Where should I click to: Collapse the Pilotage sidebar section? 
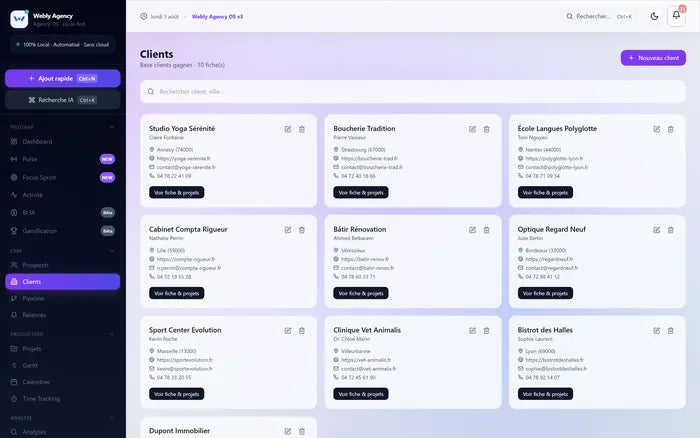112,127
